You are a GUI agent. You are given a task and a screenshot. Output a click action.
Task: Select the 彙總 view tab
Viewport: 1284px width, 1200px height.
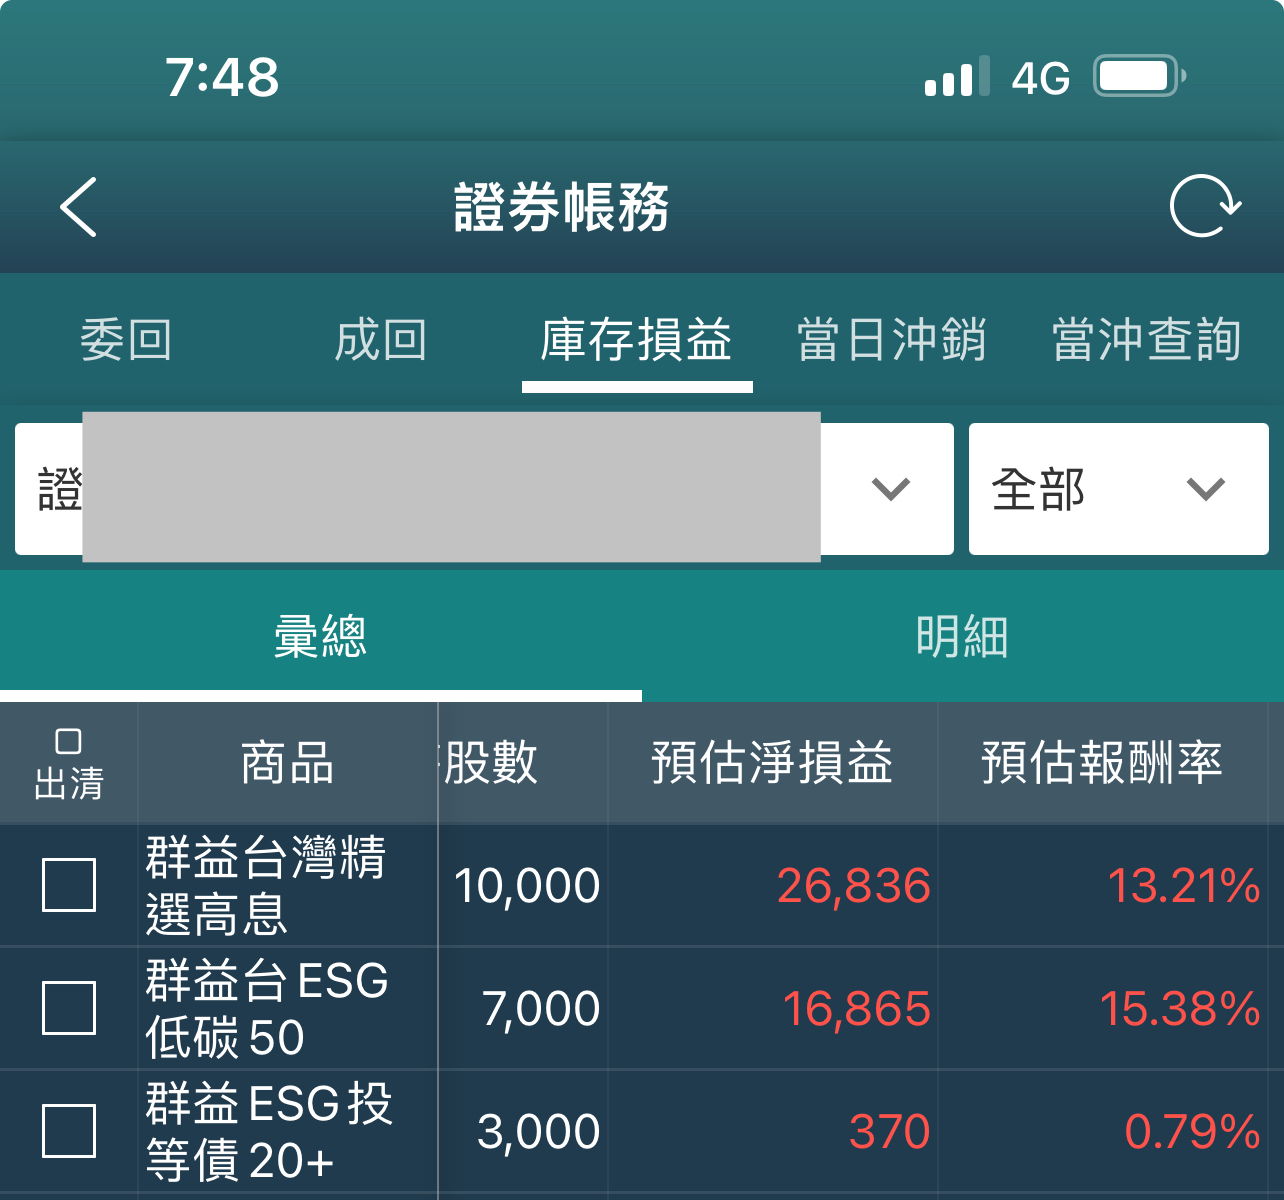[x=320, y=636]
